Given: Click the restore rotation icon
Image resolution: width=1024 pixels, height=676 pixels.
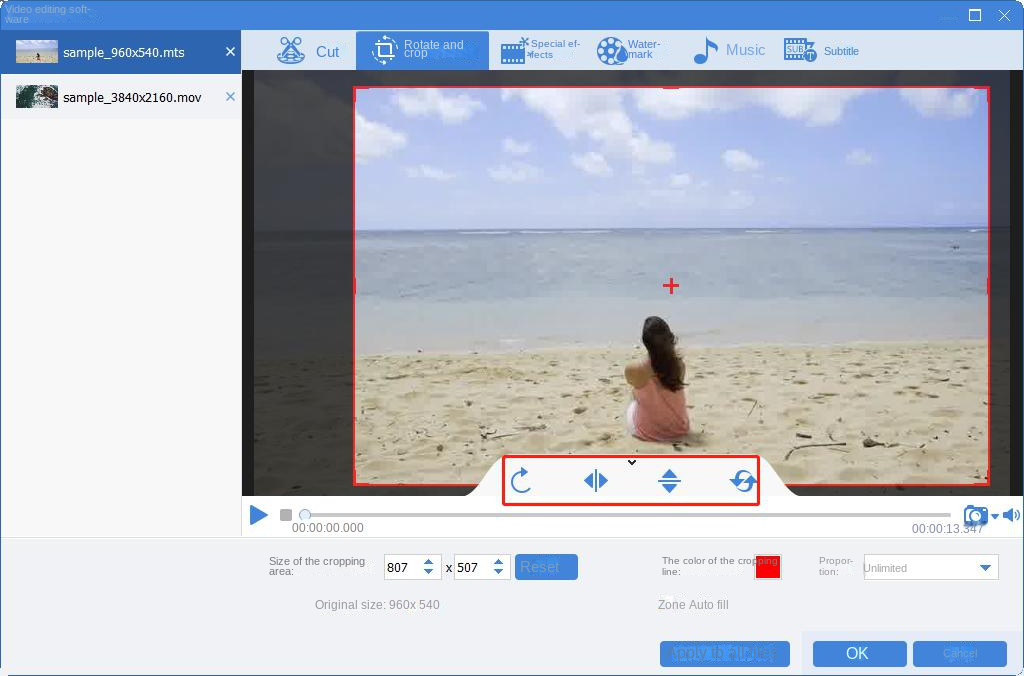Looking at the screenshot, I should pos(743,481).
